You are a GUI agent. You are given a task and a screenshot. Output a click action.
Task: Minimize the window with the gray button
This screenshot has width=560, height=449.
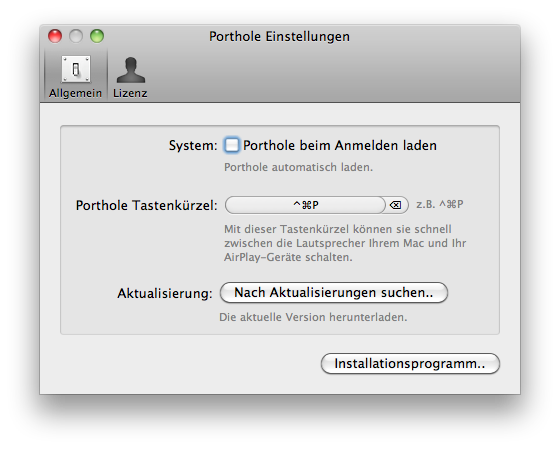point(76,36)
